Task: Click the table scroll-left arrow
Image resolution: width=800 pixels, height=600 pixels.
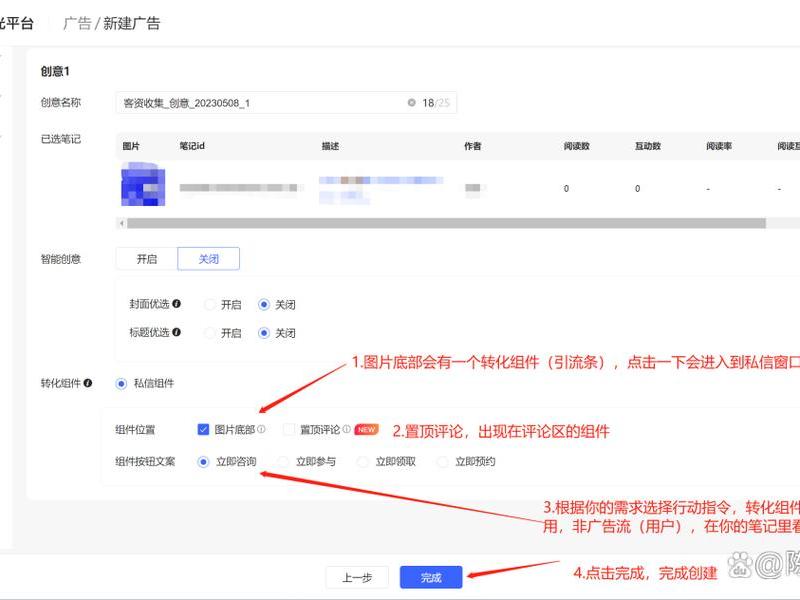Action: pyautogui.click(x=121, y=223)
